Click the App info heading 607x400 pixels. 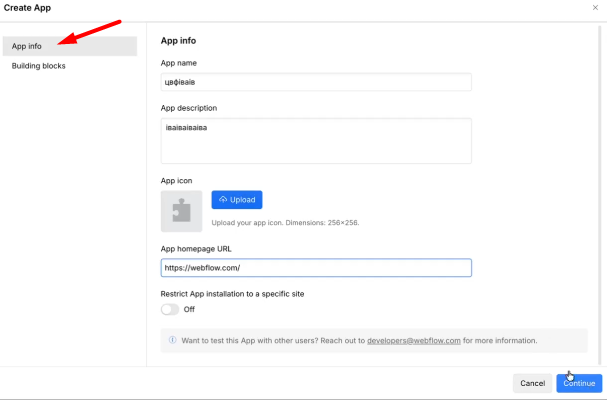point(178,41)
